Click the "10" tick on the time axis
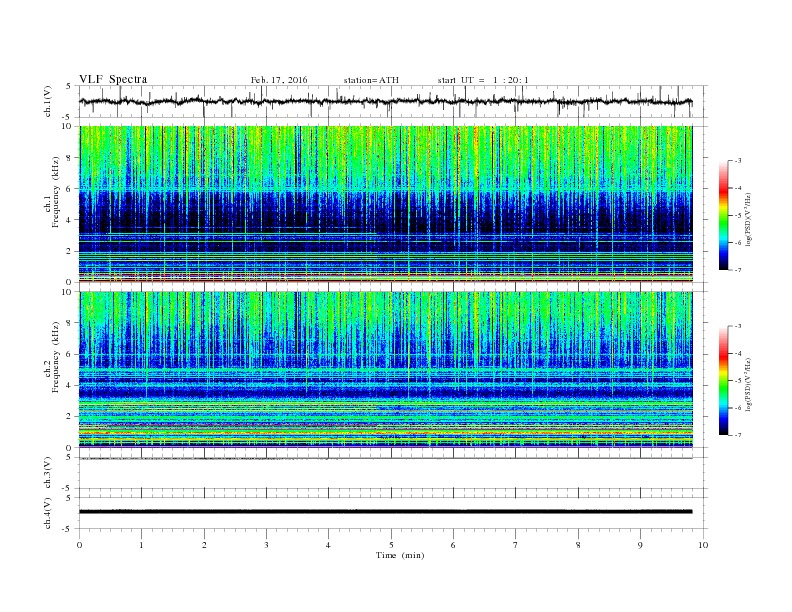 tap(703, 545)
